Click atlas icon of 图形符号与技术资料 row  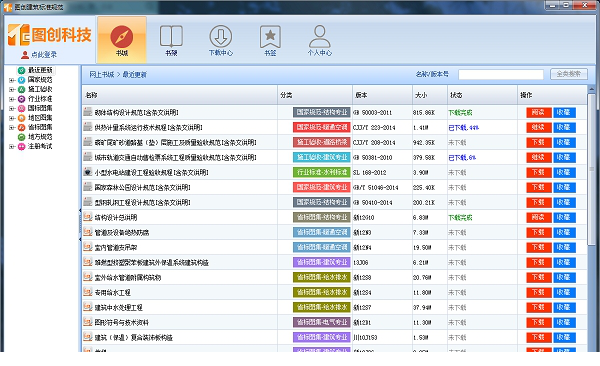[88, 322]
